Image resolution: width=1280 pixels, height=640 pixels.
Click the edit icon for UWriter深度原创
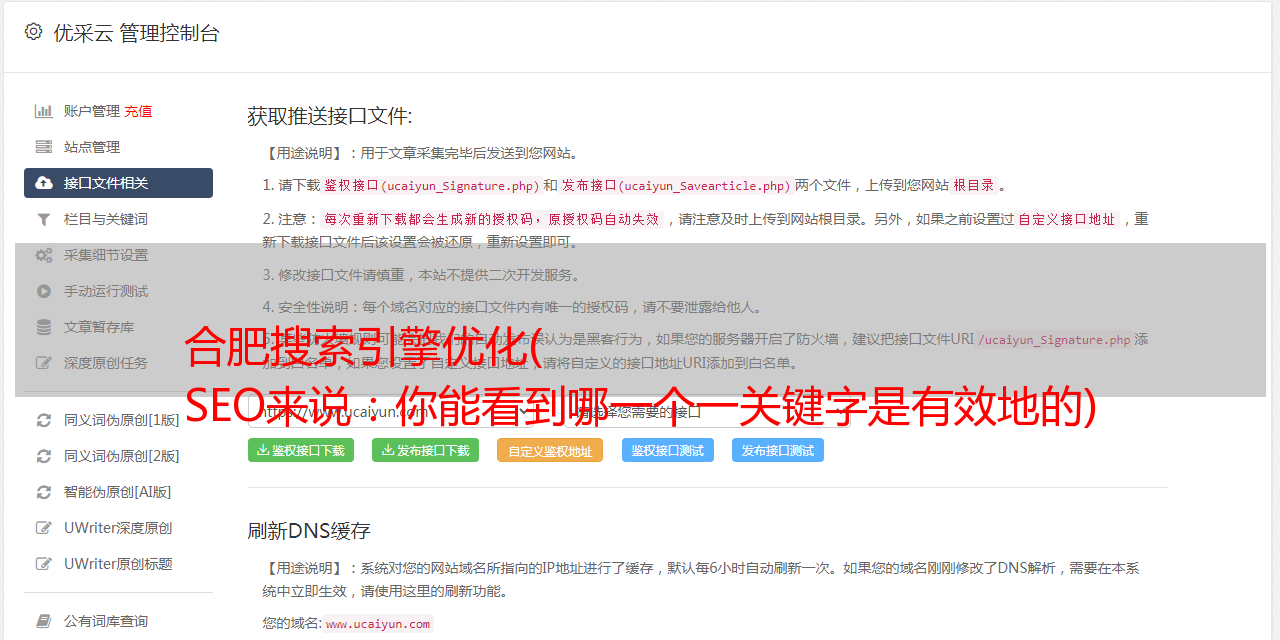[x=44, y=528]
